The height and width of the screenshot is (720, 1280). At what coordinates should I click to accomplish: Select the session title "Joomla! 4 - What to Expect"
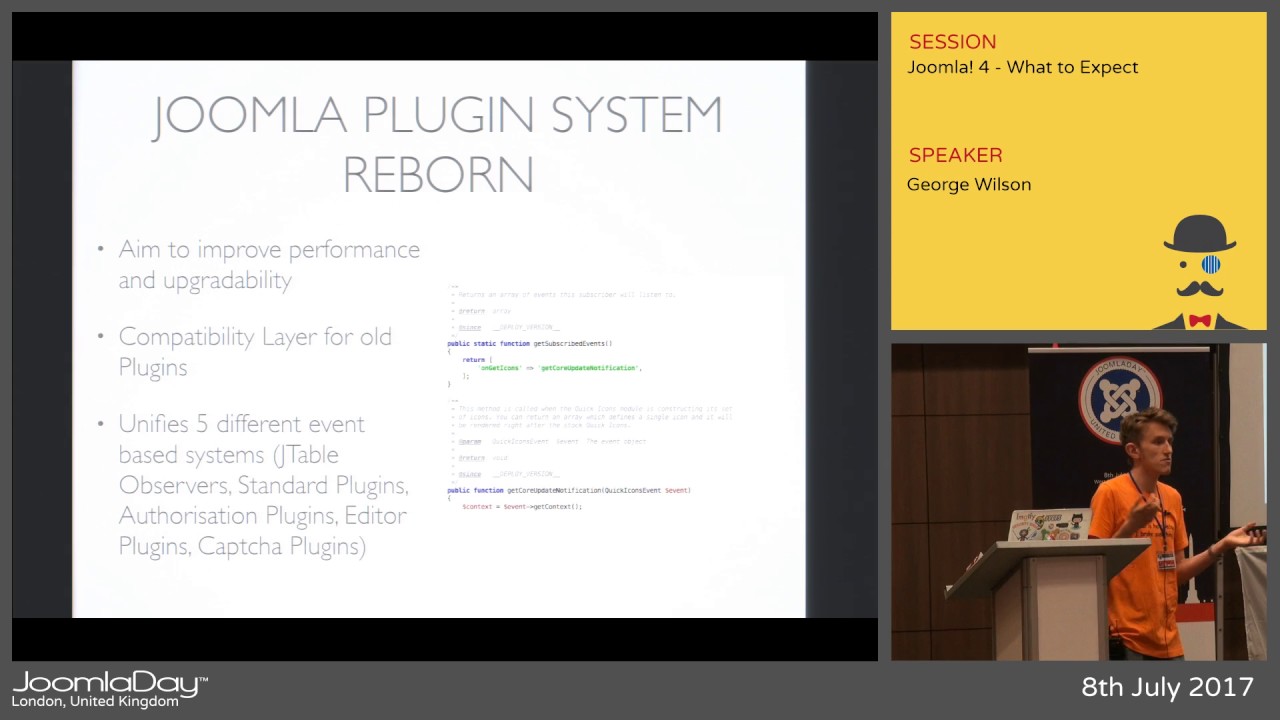[x=1023, y=67]
